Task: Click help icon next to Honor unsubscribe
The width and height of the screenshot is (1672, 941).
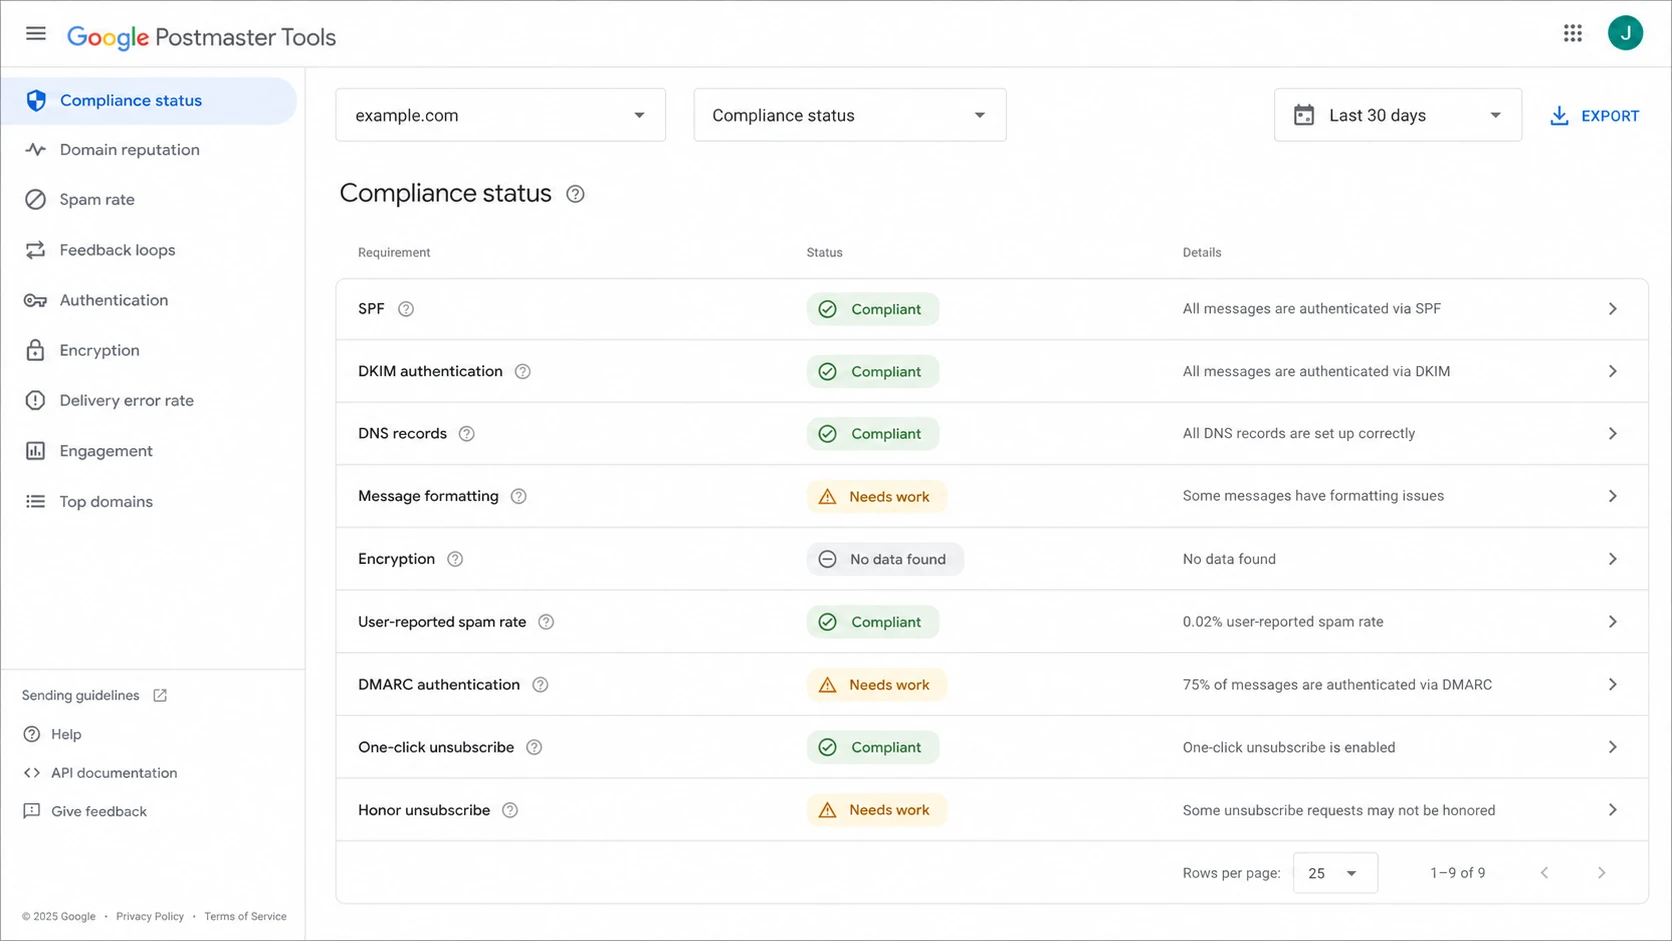Action: pyautogui.click(x=510, y=810)
